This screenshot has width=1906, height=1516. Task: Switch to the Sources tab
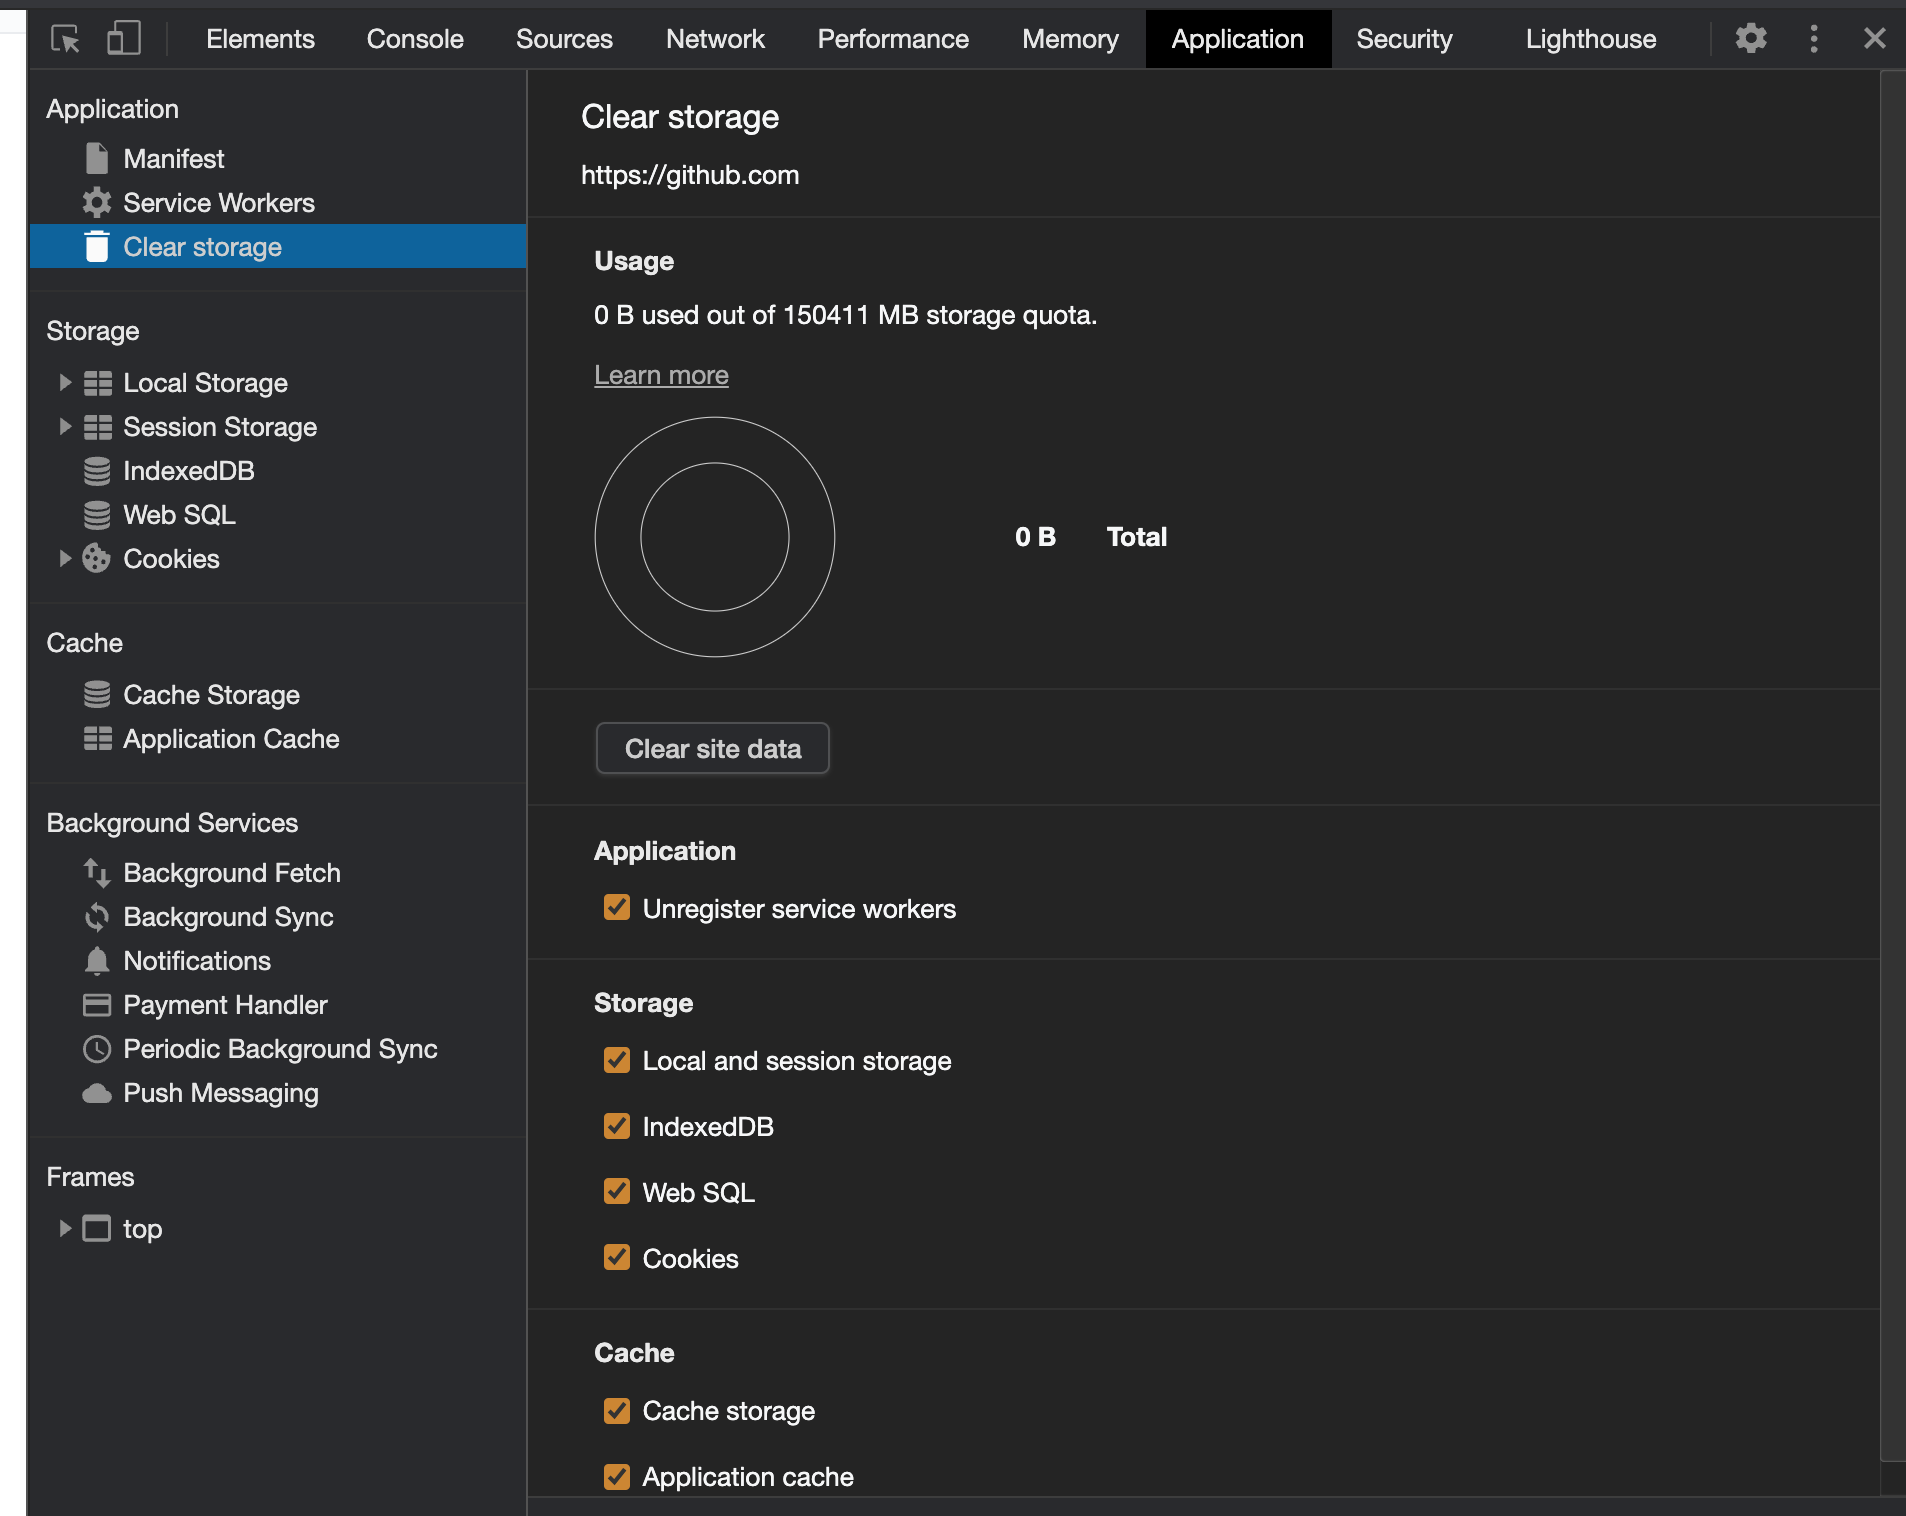click(x=564, y=39)
